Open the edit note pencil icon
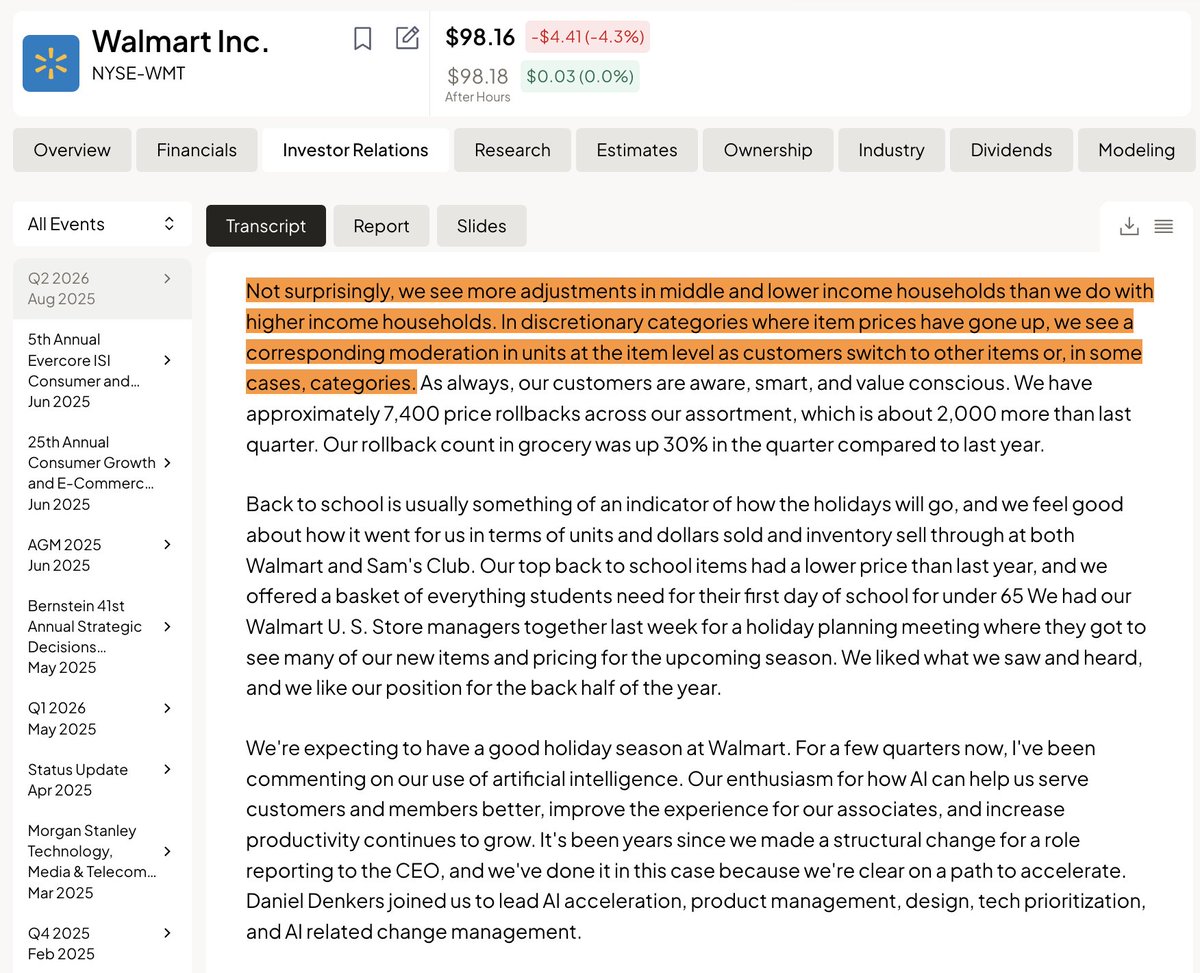Viewport: 1200px width, 973px height. coord(407,38)
